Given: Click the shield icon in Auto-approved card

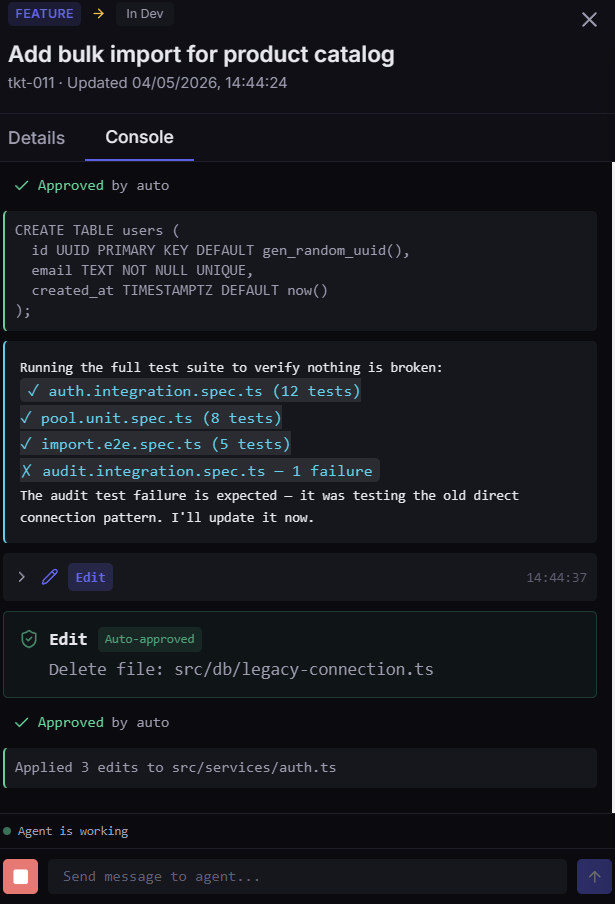Looking at the screenshot, I should (29, 639).
